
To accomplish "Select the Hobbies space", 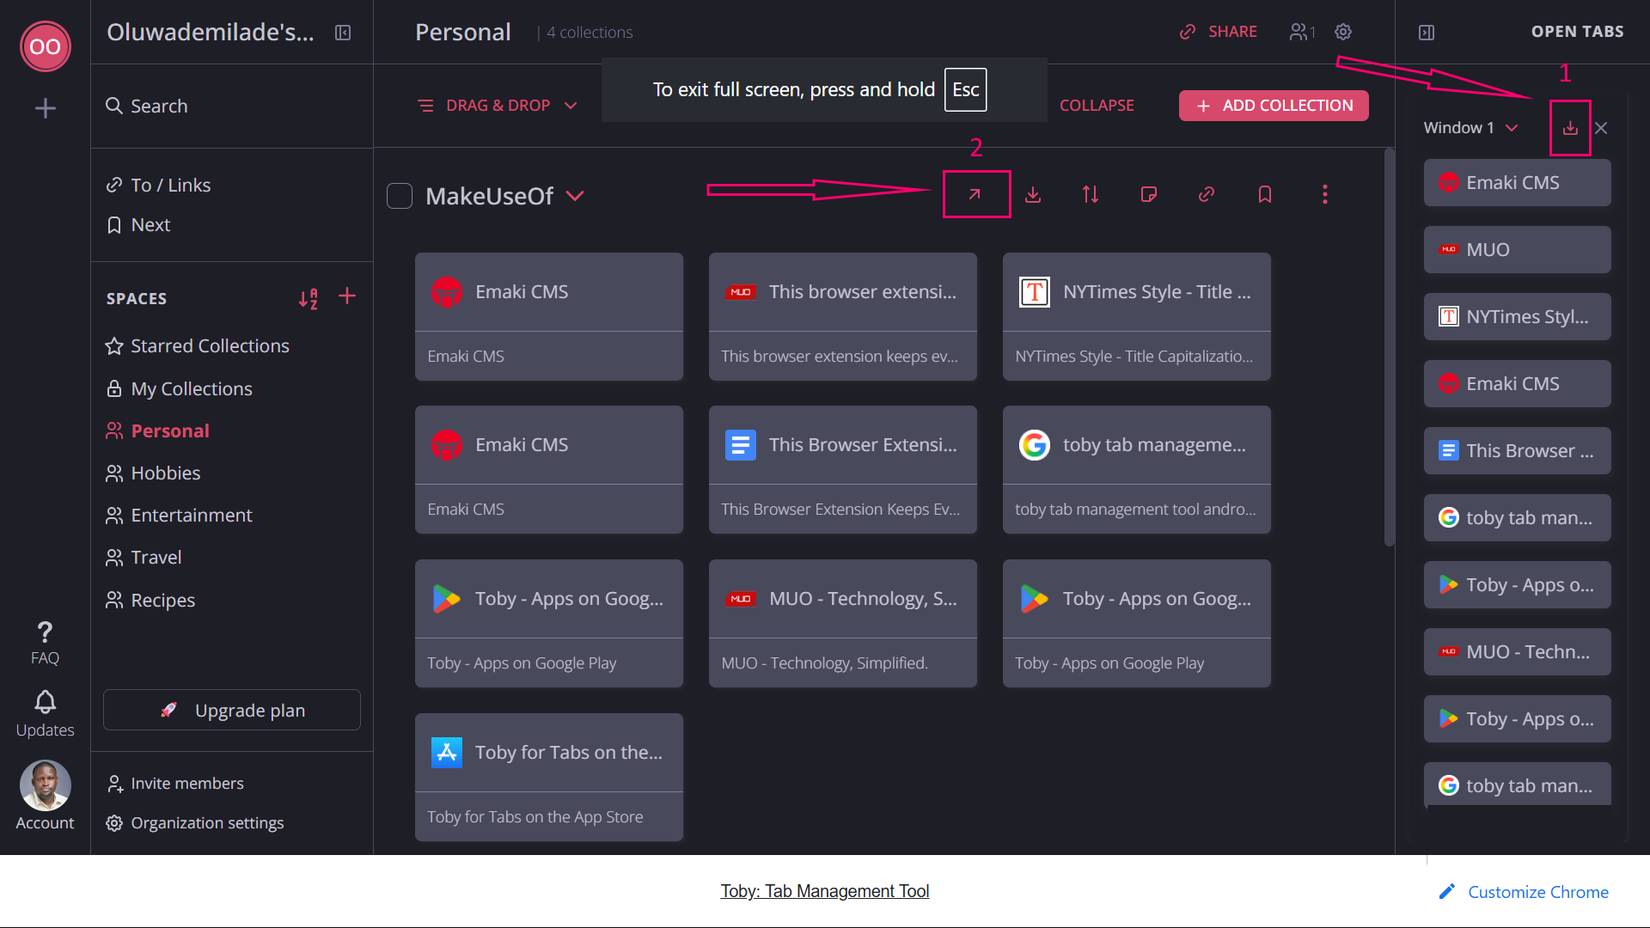I will pos(153,473).
